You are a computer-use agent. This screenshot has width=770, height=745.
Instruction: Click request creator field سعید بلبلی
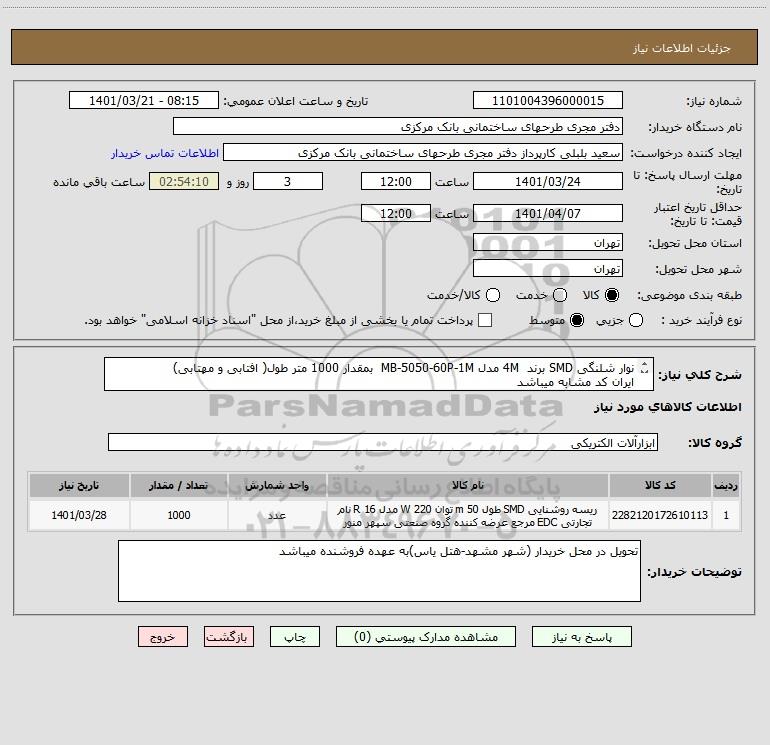[x=423, y=153]
